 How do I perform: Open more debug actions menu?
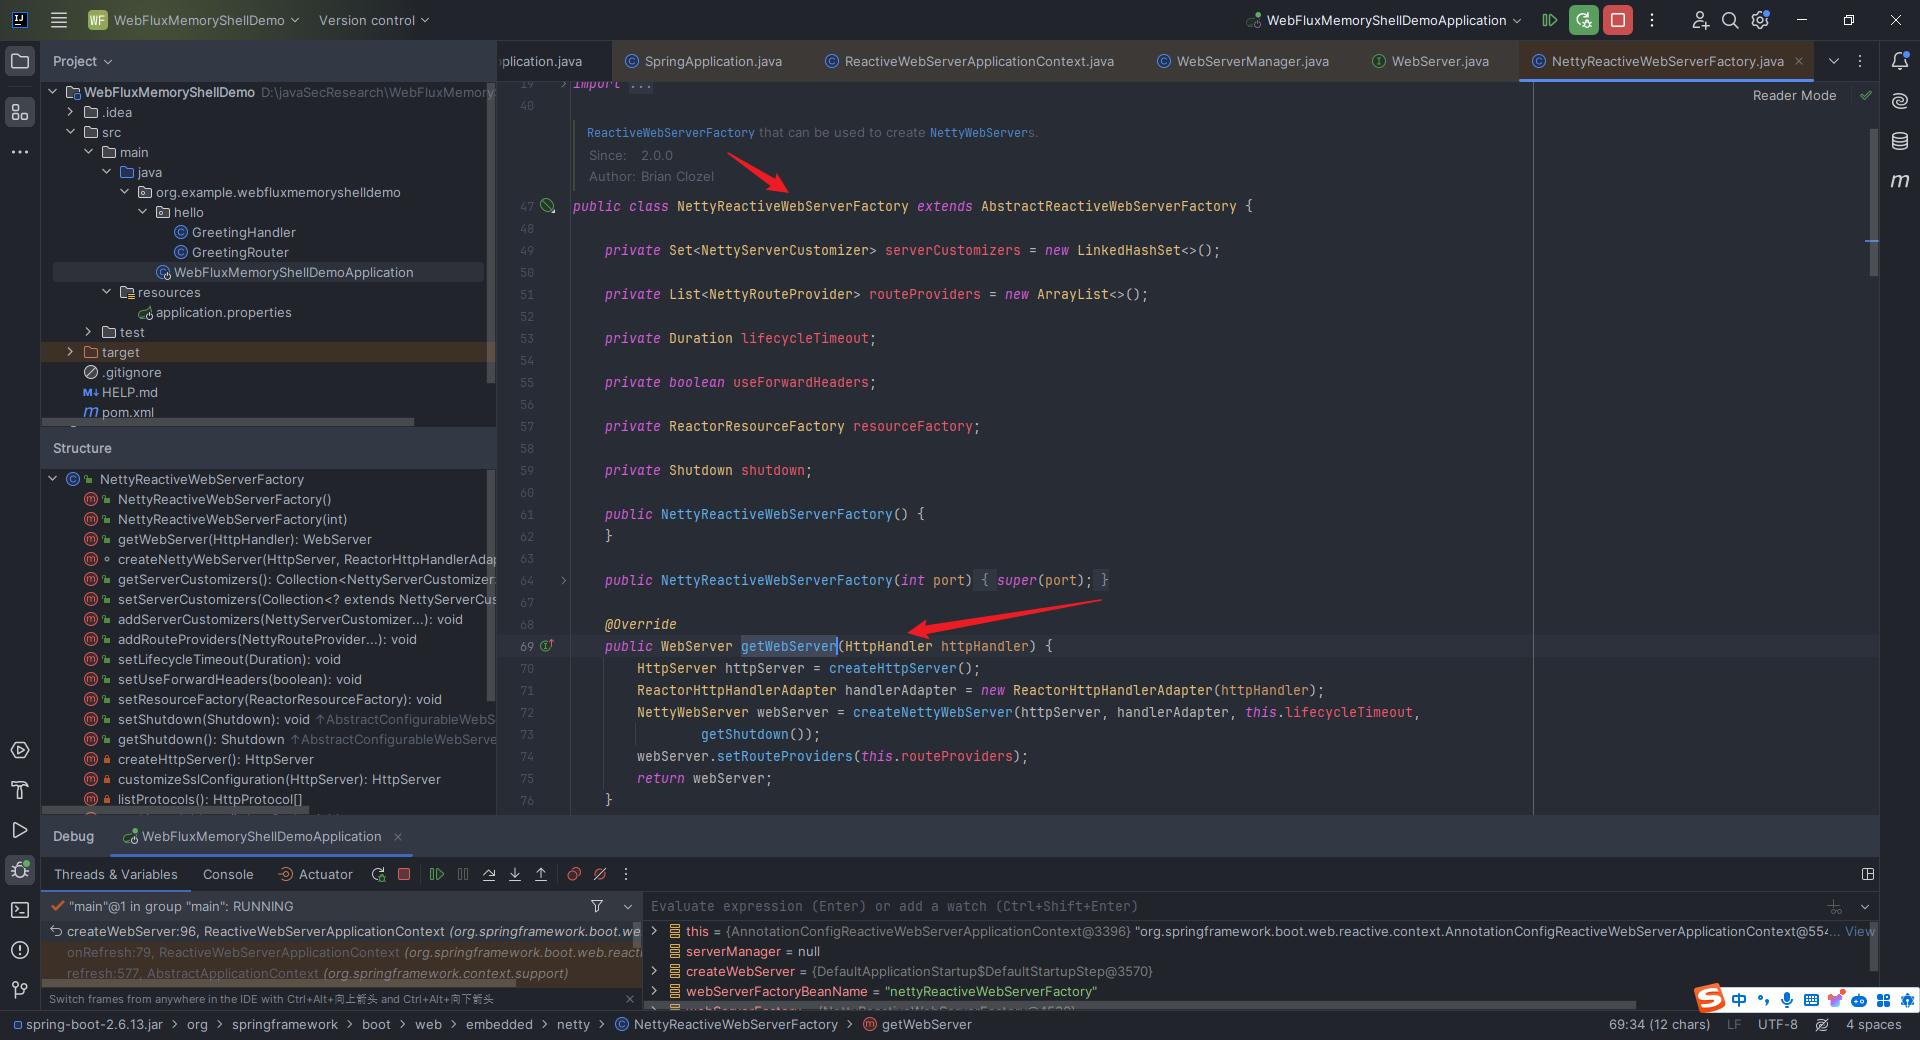[x=626, y=874]
